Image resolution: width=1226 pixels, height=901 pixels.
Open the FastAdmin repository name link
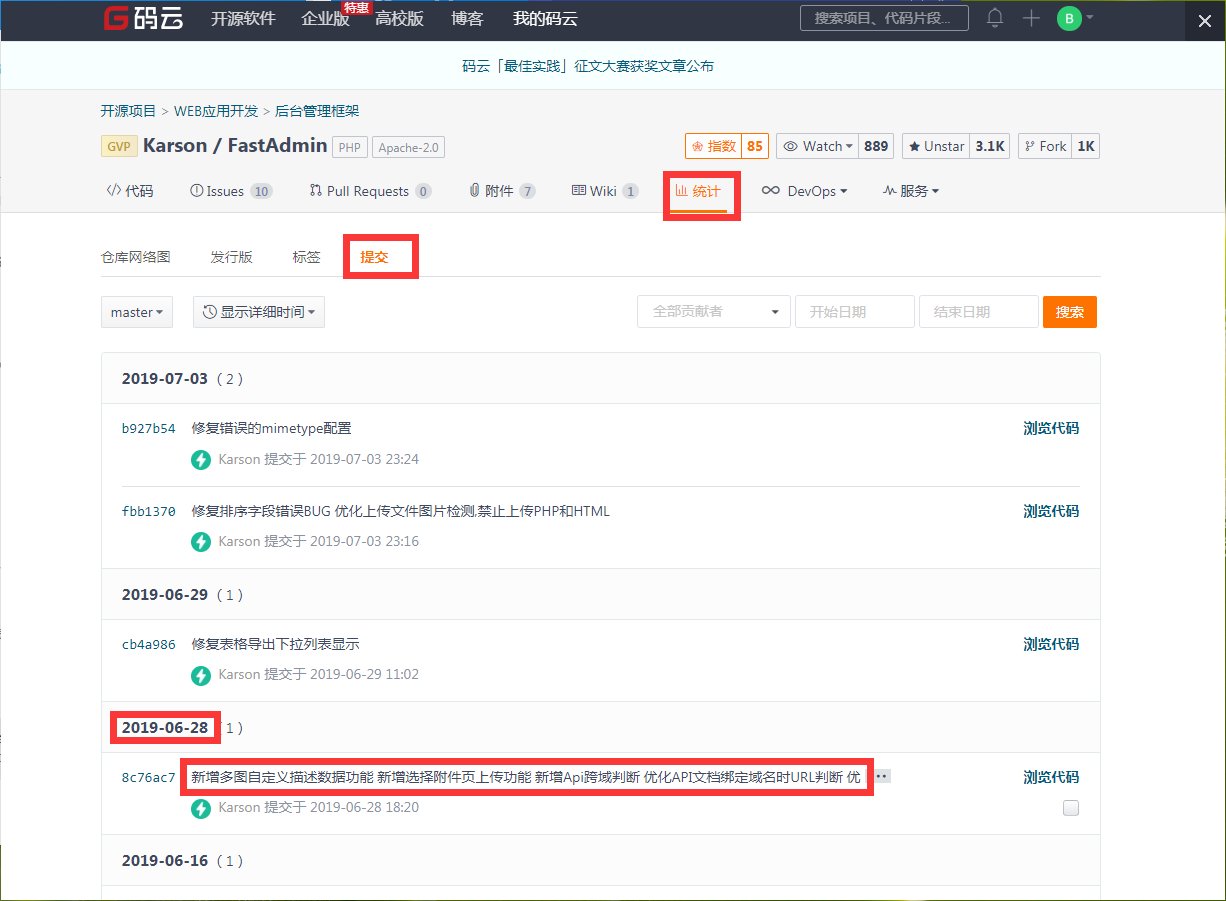pyautogui.click(x=278, y=145)
